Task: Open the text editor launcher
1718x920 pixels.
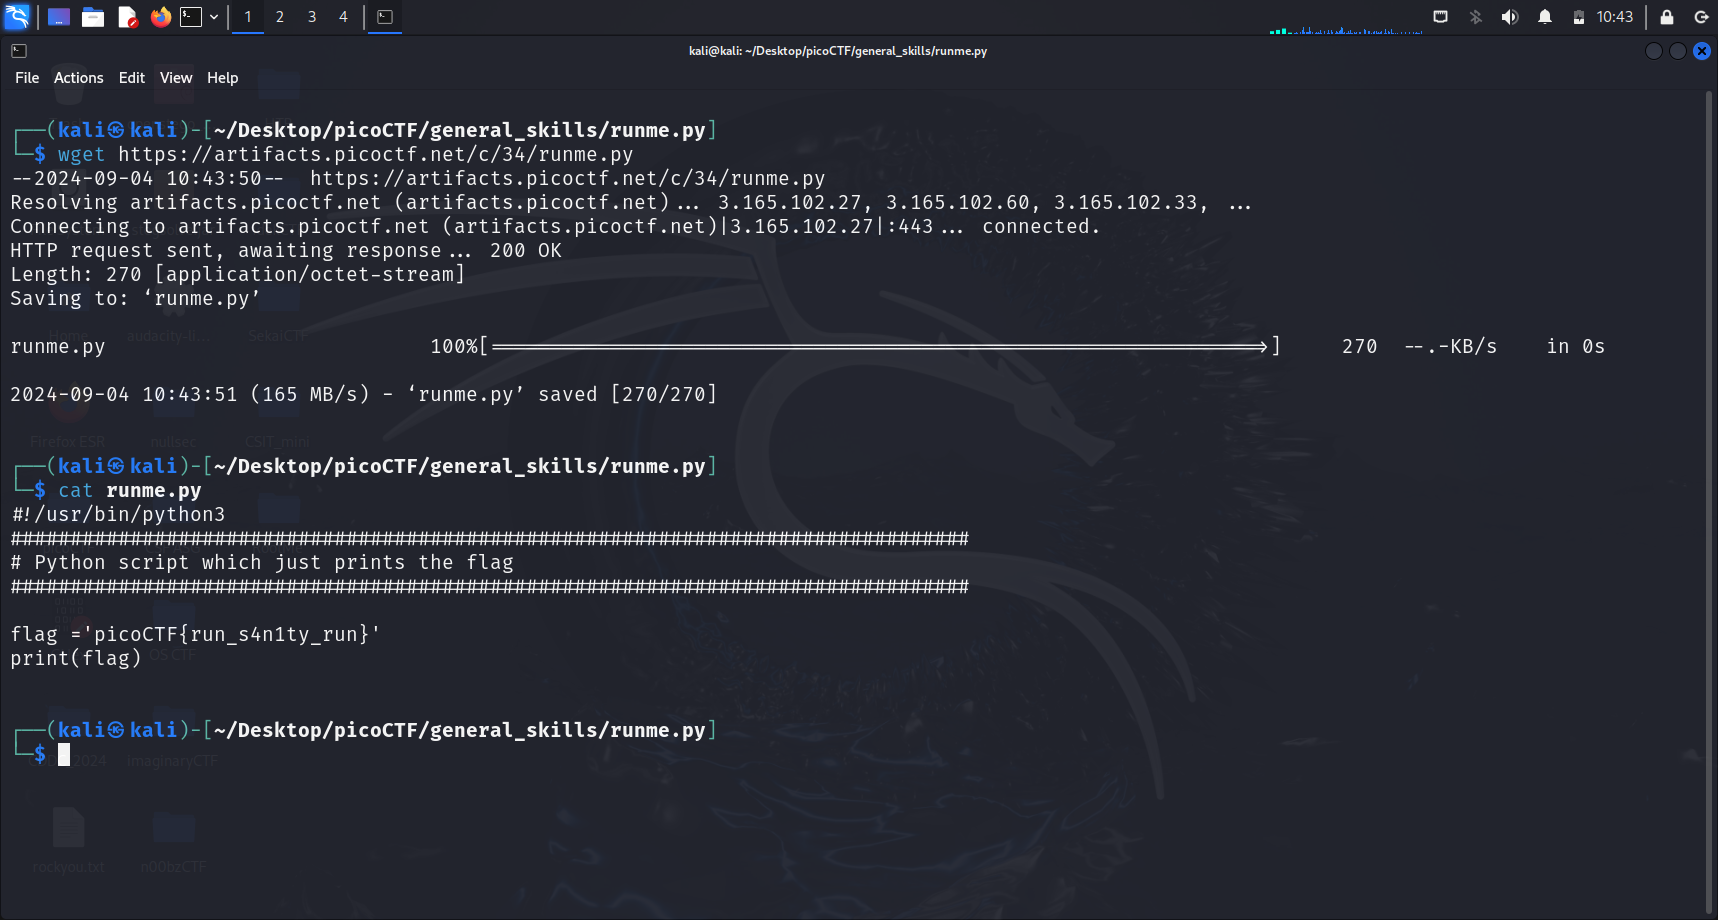Action: pos(127,17)
